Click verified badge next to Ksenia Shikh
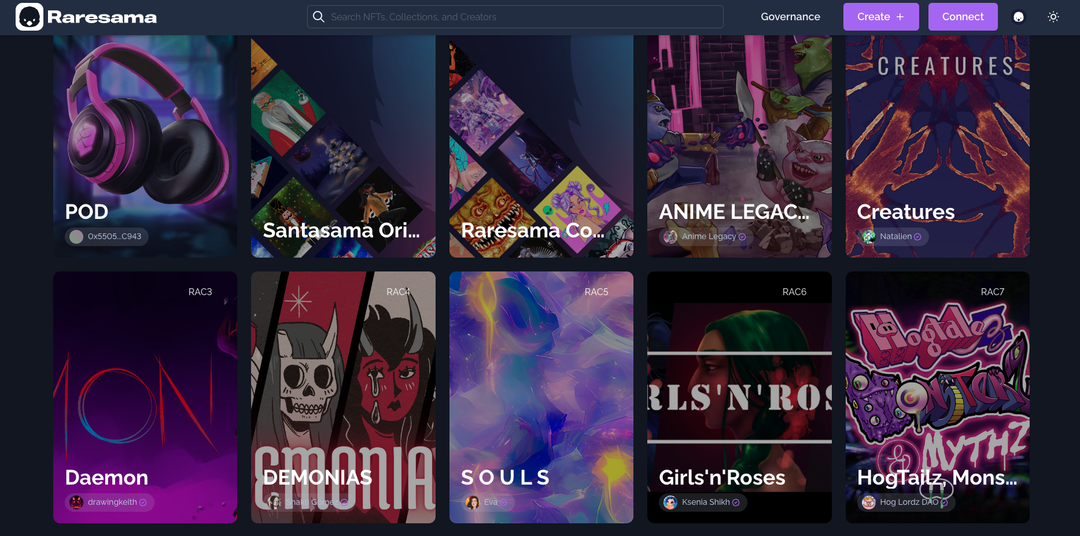This screenshot has height=536, width=1080. [736, 502]
